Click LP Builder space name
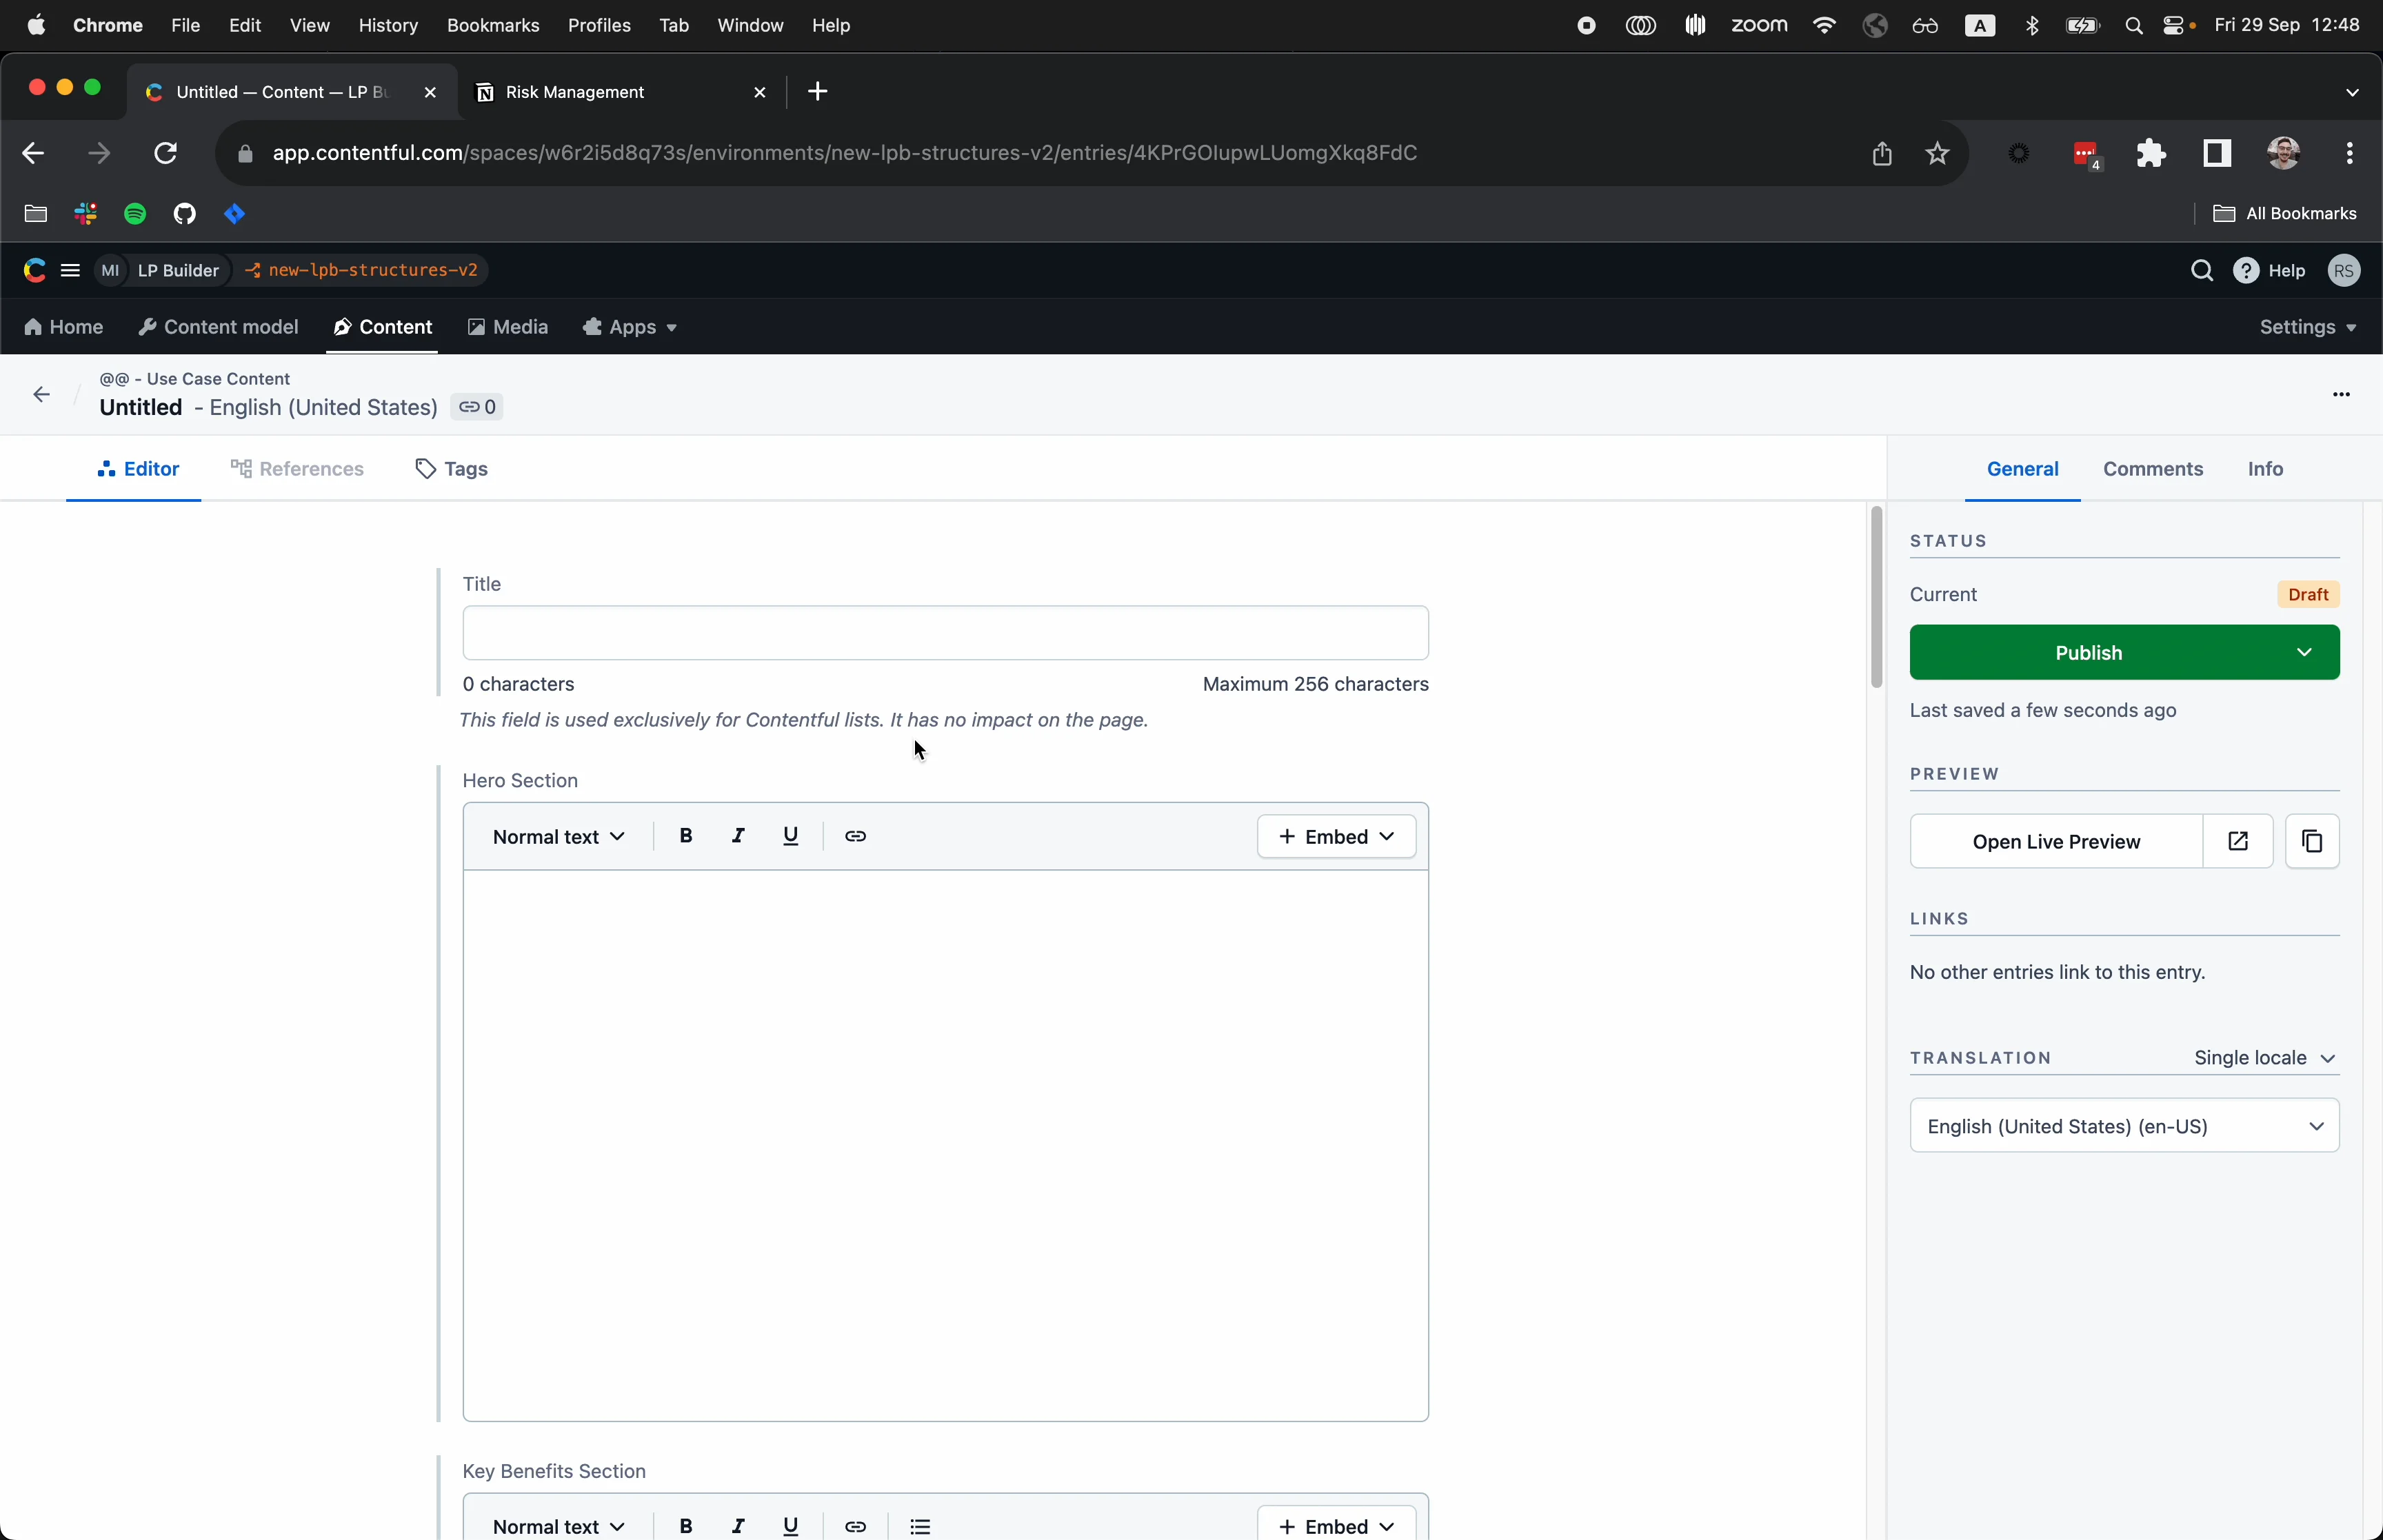Viewport: 2383px width, 1540px height. tap(178, 271)
